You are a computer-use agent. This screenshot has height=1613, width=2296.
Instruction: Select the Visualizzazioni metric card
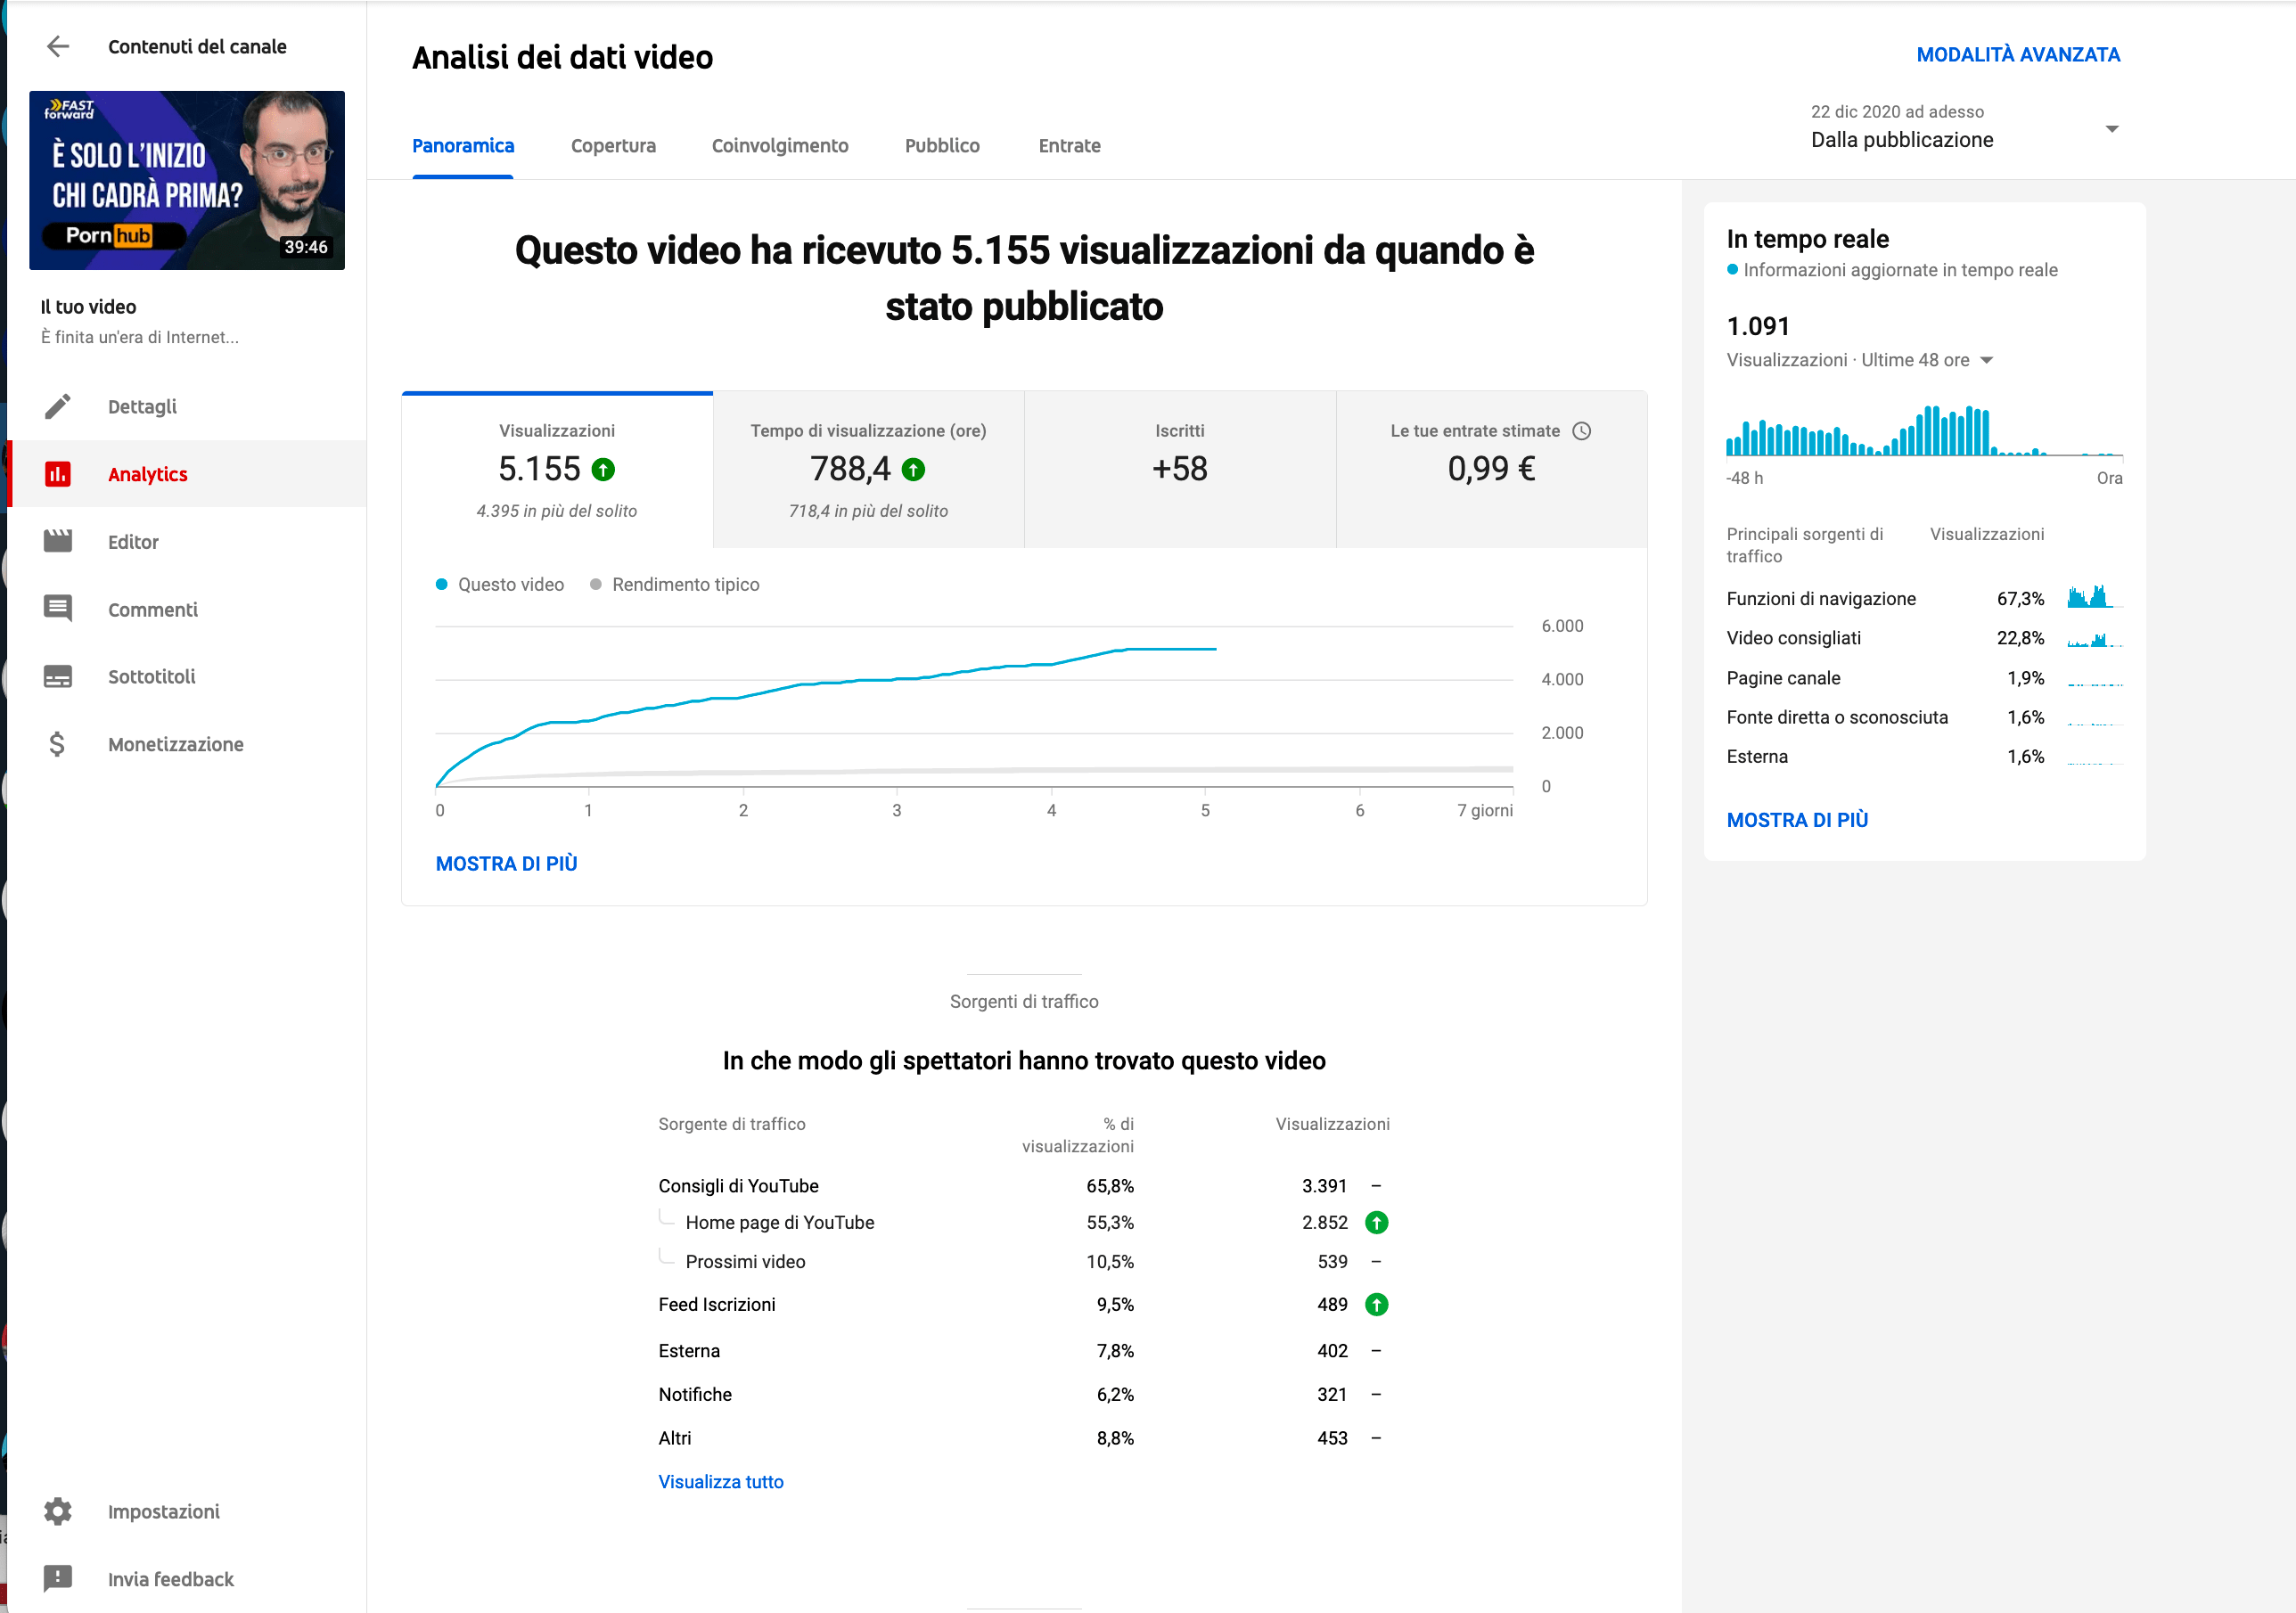tap(557, 470)
